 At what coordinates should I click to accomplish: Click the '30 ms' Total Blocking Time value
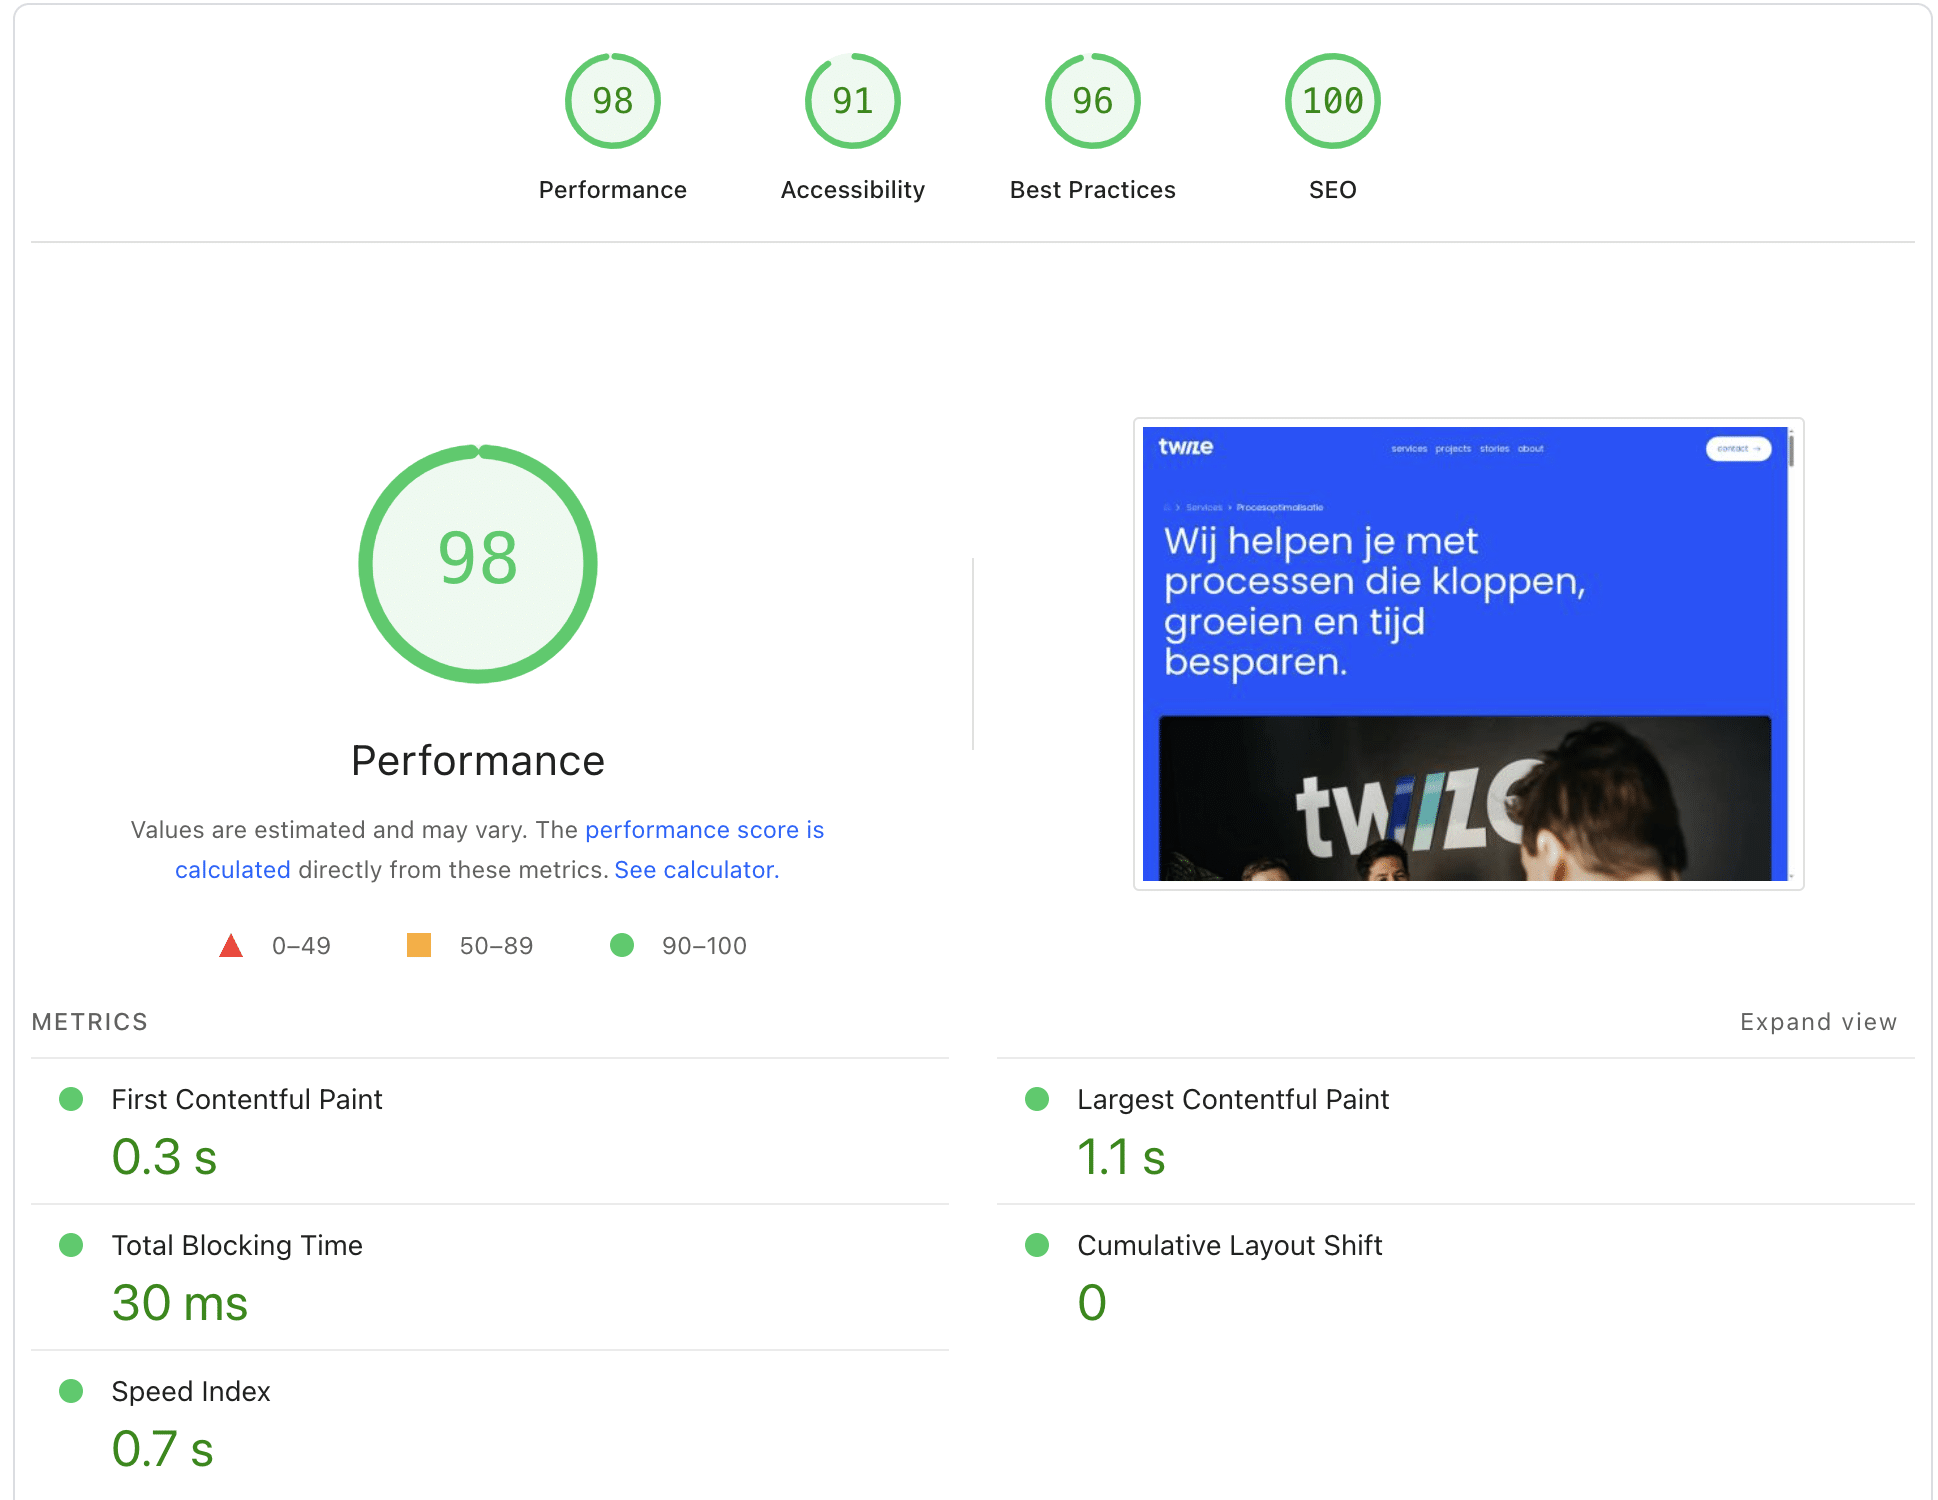[180, 1303]
